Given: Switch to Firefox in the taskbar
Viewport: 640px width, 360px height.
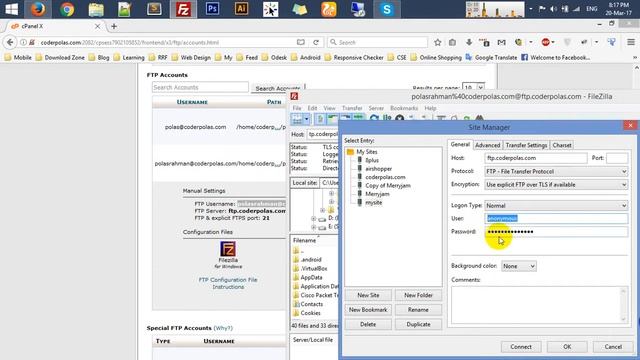Looking at the screenshot, I should tap(38, 9).
